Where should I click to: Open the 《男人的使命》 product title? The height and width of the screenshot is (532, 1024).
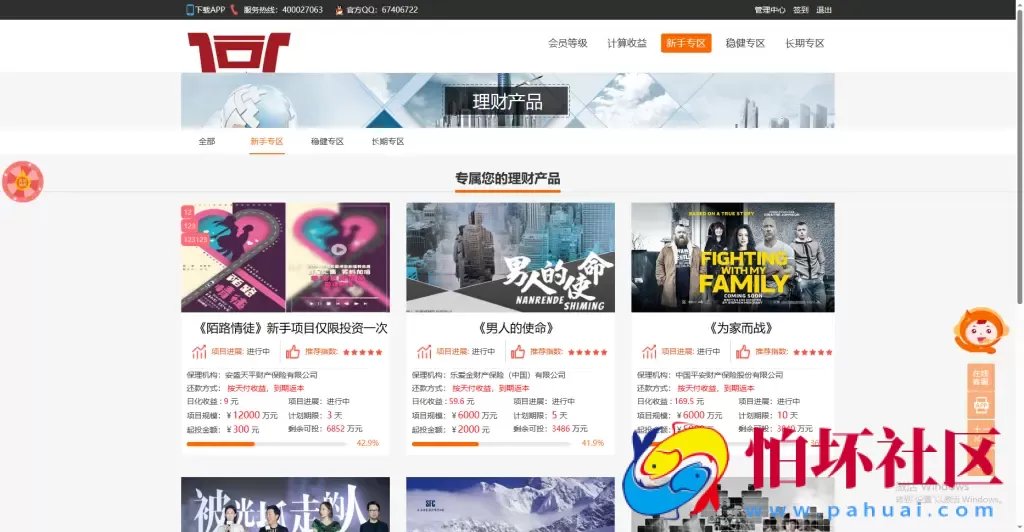(x=516, y=328)
